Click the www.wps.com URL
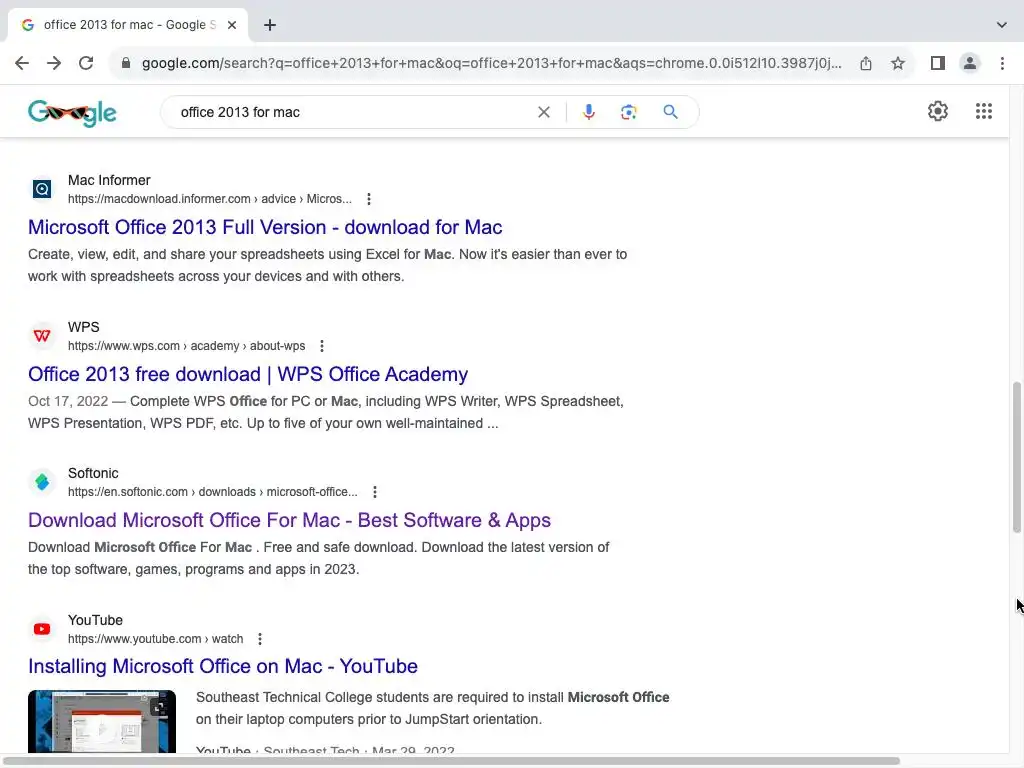The image size is (1024, 768). pyautogui.click(x=186, y=346)
